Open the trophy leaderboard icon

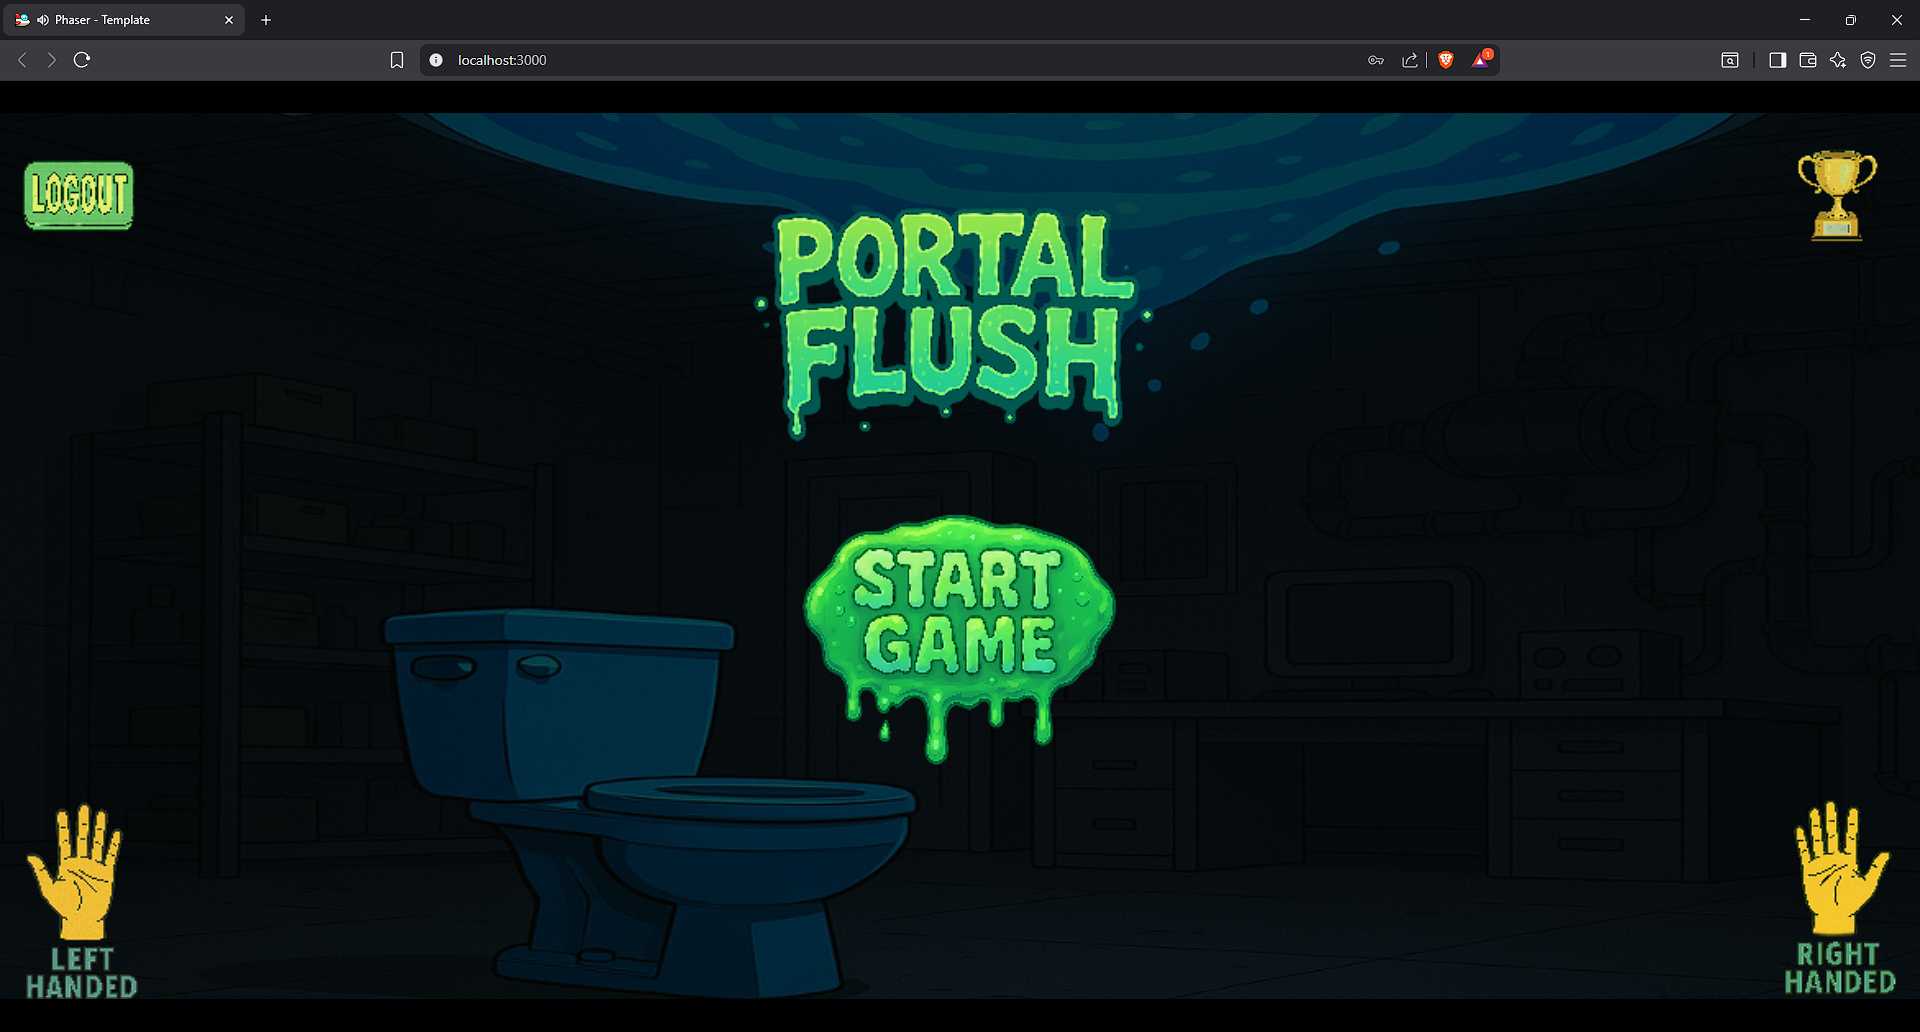[x=1839, y=195]
